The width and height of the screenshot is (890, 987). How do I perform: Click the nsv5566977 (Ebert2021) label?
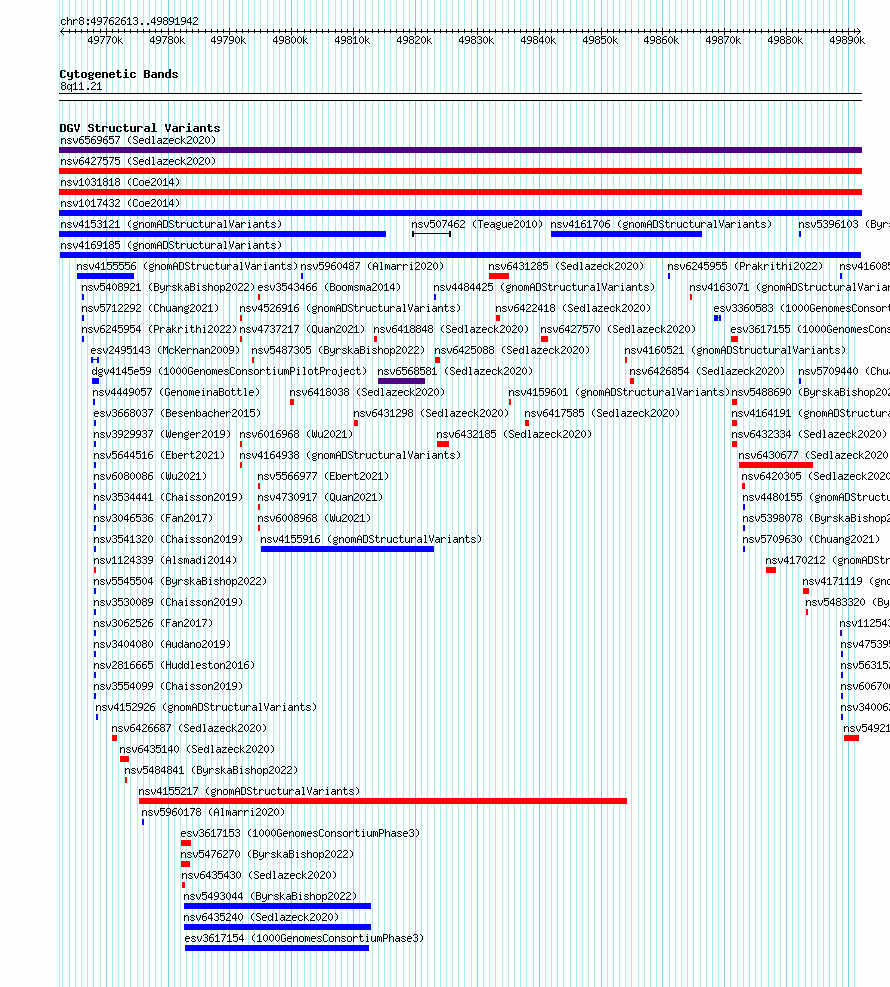point(324,476)
